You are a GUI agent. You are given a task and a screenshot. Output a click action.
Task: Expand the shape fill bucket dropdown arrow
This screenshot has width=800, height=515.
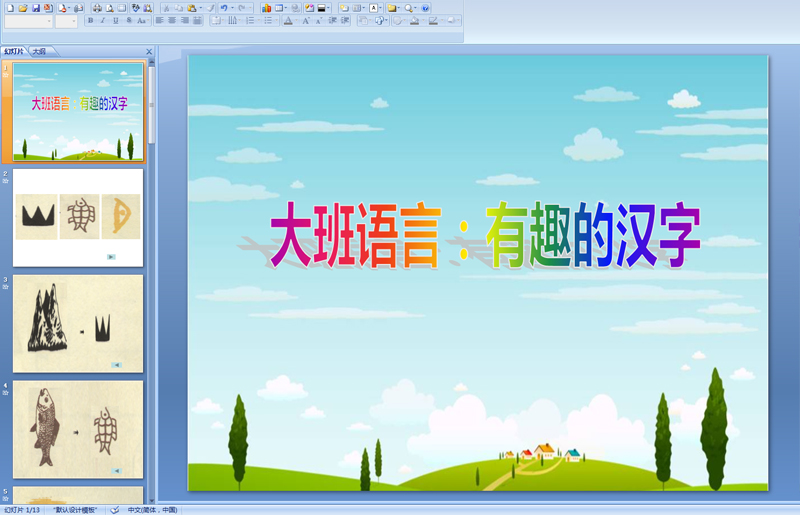point(423,20)
